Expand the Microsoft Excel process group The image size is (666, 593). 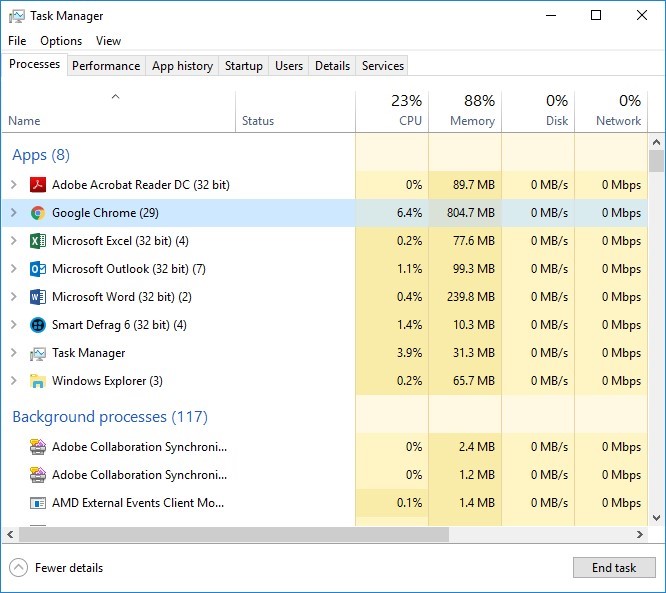click(14, 241)
